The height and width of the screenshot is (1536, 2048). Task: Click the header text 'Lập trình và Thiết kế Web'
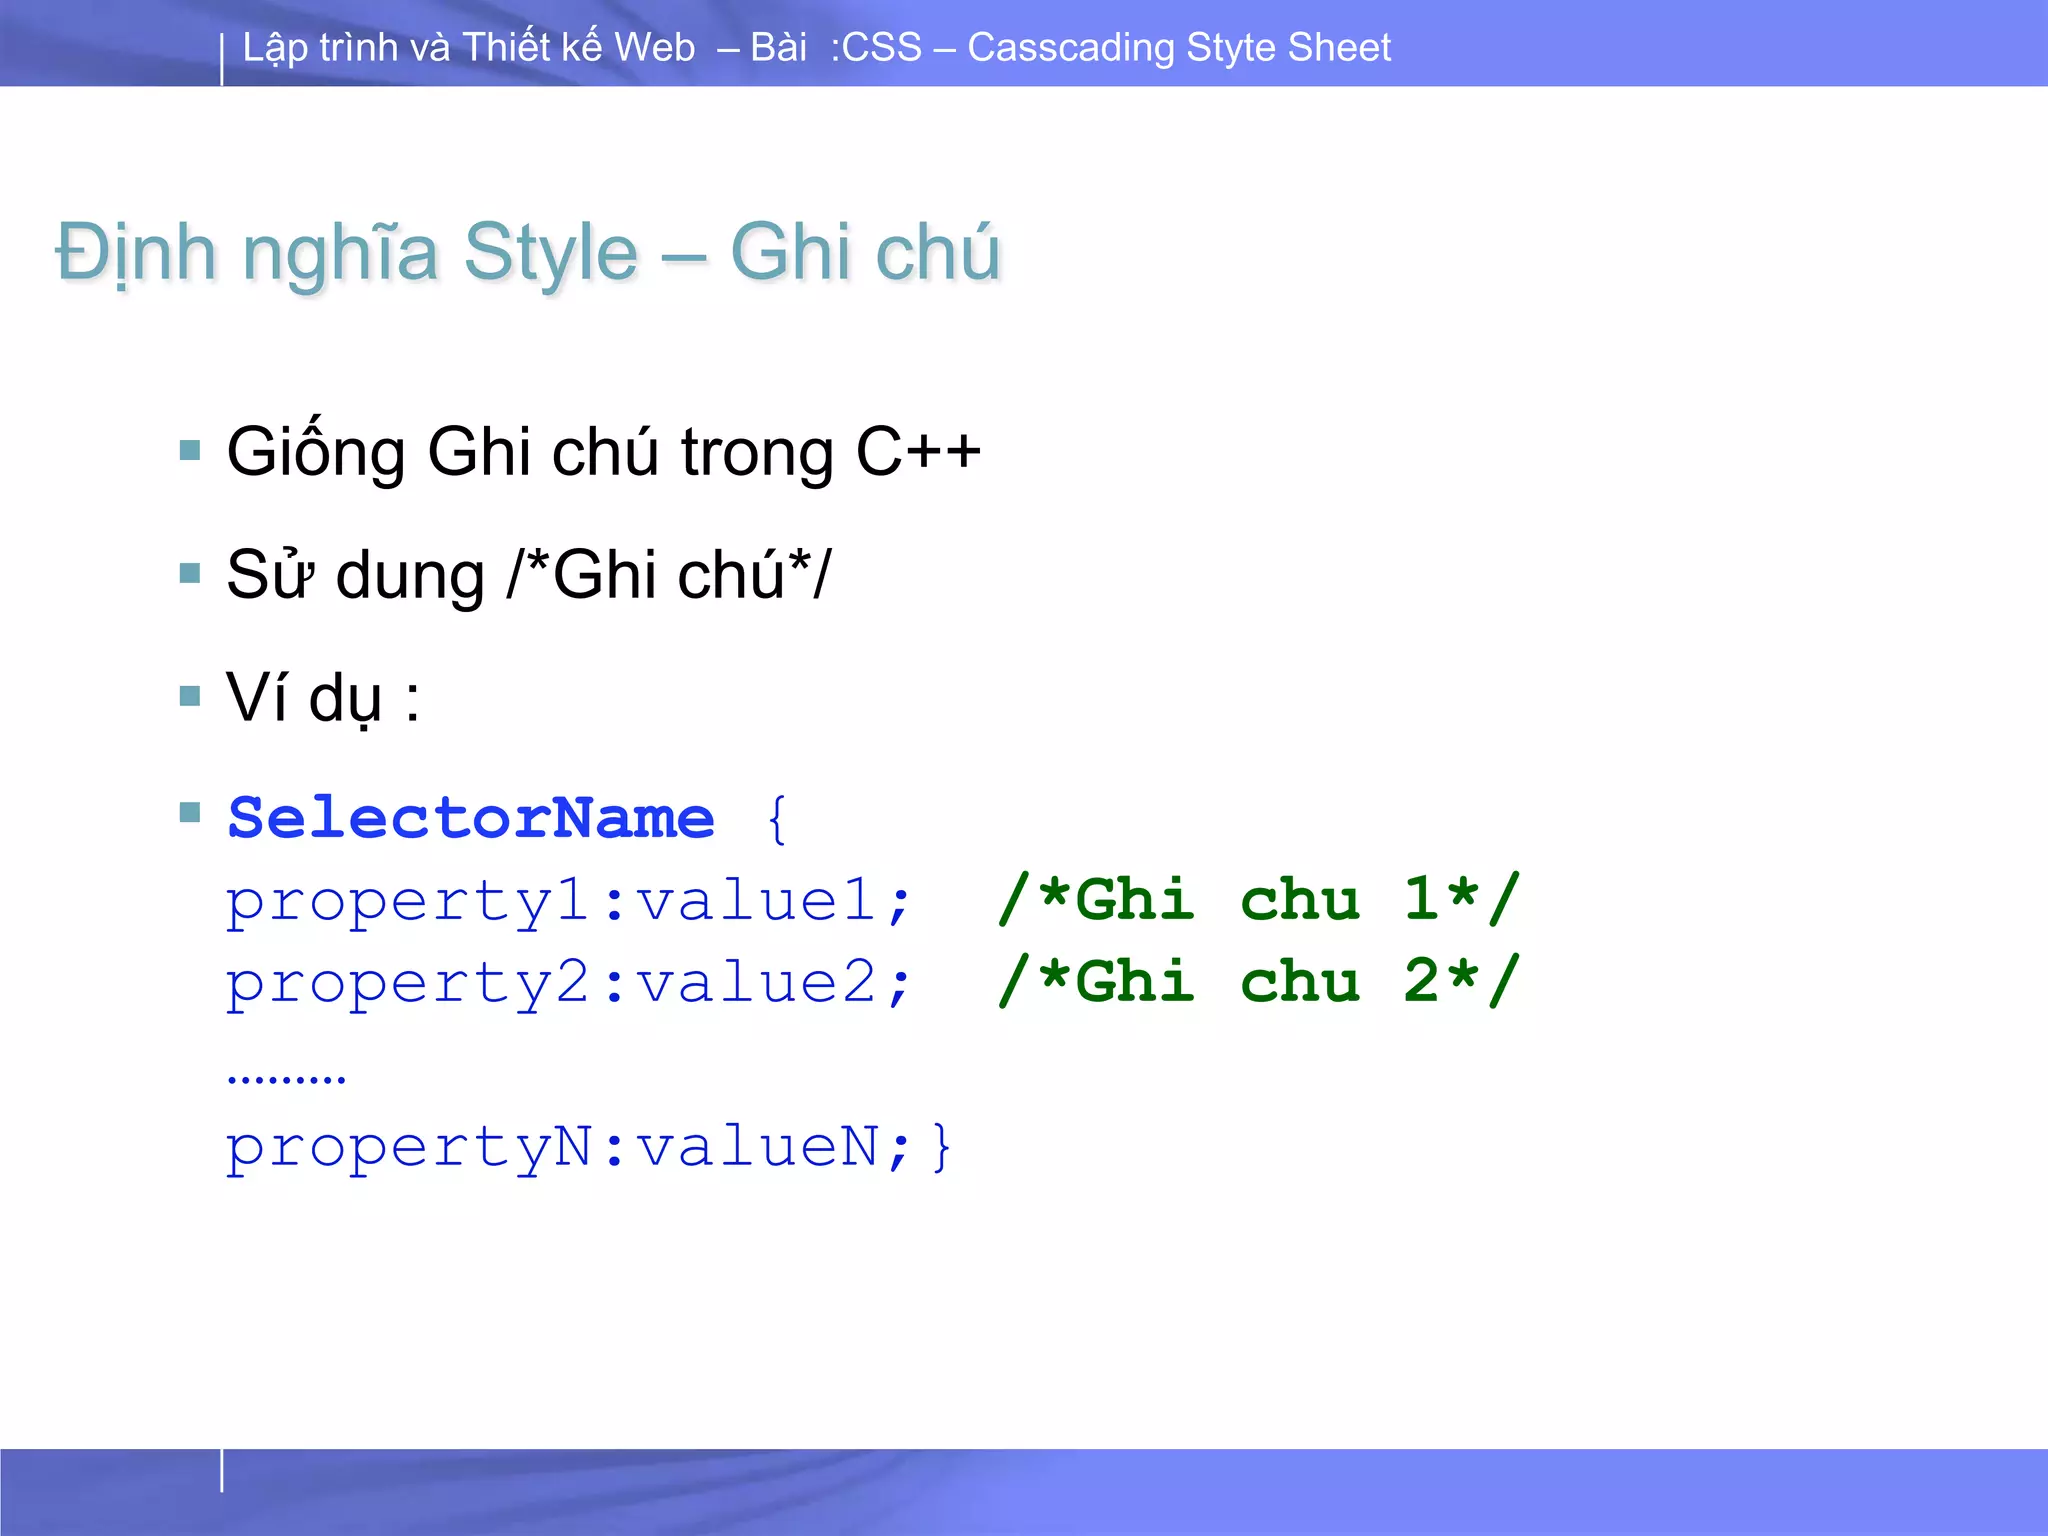tap(468, 48)
